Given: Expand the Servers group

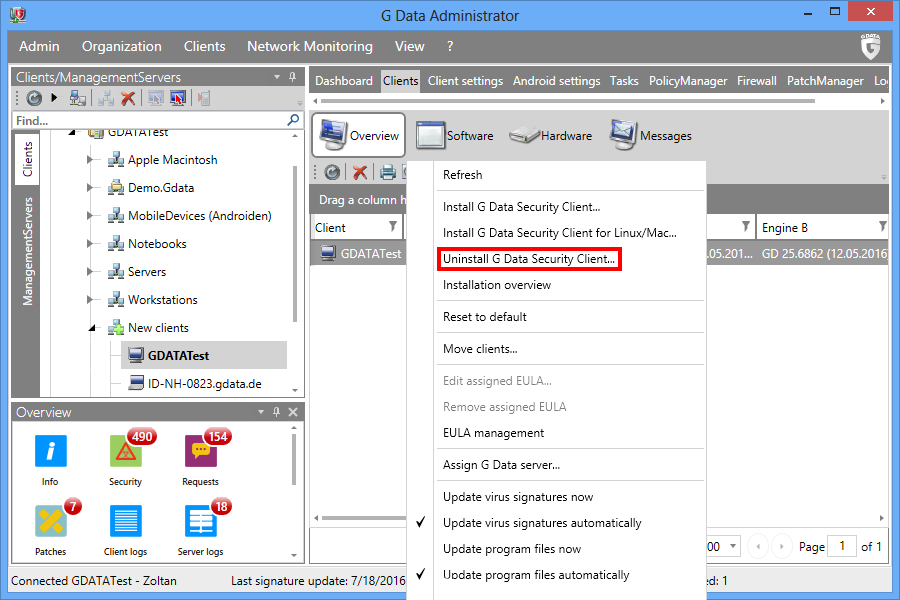Looking at the screenshot, I should (90, 271).
